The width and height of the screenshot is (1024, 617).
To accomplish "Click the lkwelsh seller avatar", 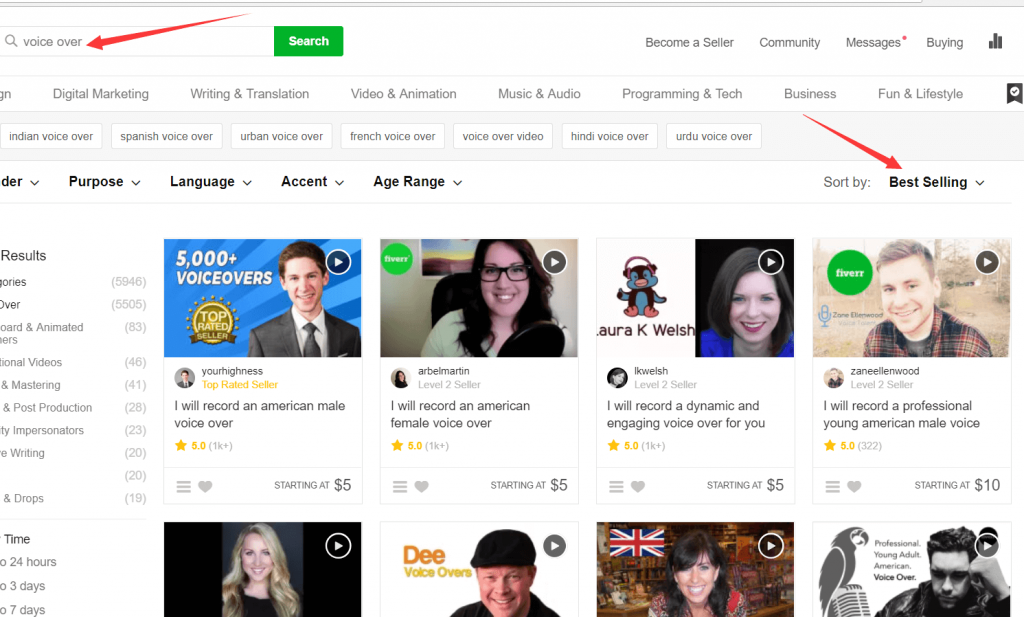I will tap(617, 377).
